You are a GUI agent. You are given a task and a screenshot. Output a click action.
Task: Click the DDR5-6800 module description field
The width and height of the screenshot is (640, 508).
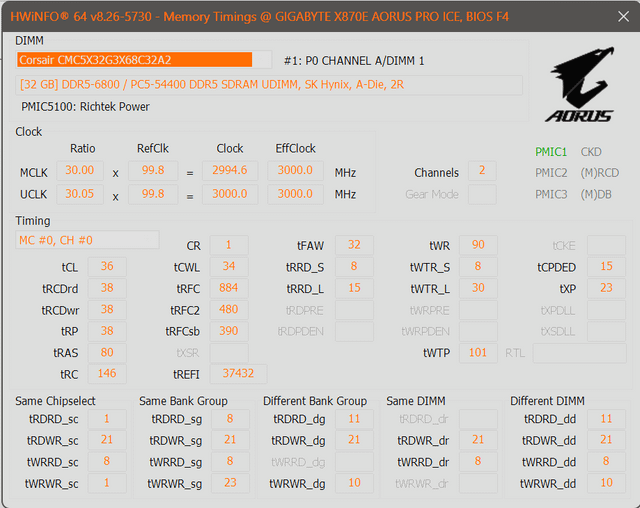[x=269, y=85]
